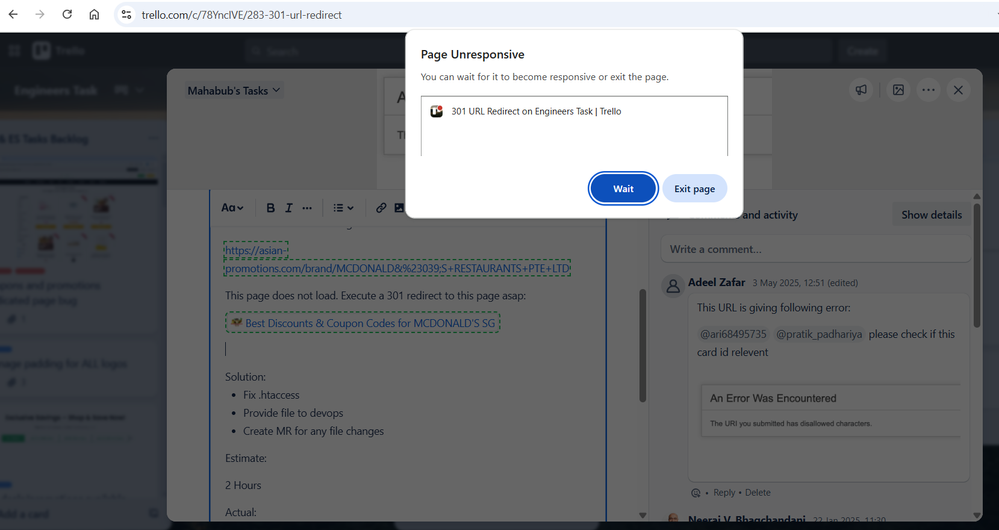The image size is (999, 530).
Task: Click the Solution: heading text
Action: (x=245, y=377)
